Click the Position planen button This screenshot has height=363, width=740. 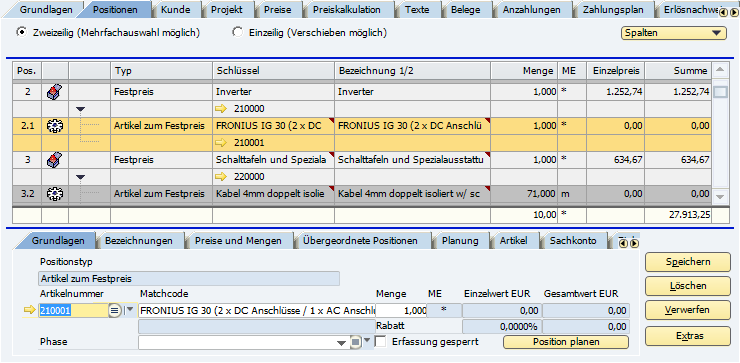[566, 342]
